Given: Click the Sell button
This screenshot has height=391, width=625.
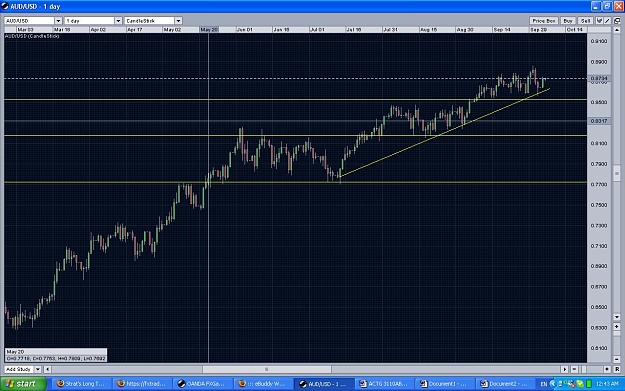Looking at the screenshot, I should [585, 21].
